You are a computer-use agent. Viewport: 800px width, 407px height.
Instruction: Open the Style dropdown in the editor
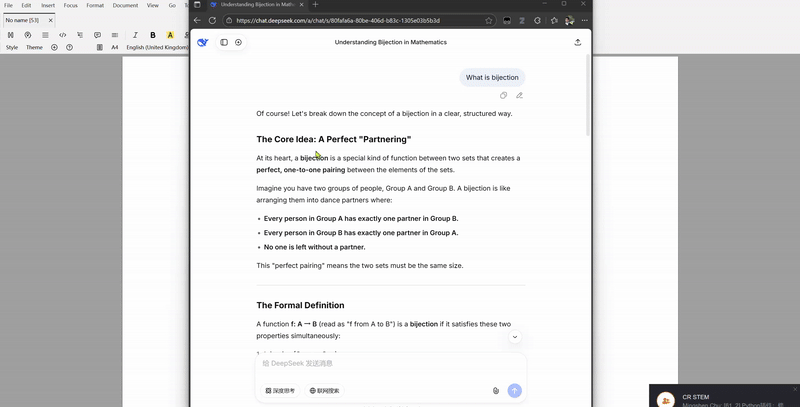point(12,47)
